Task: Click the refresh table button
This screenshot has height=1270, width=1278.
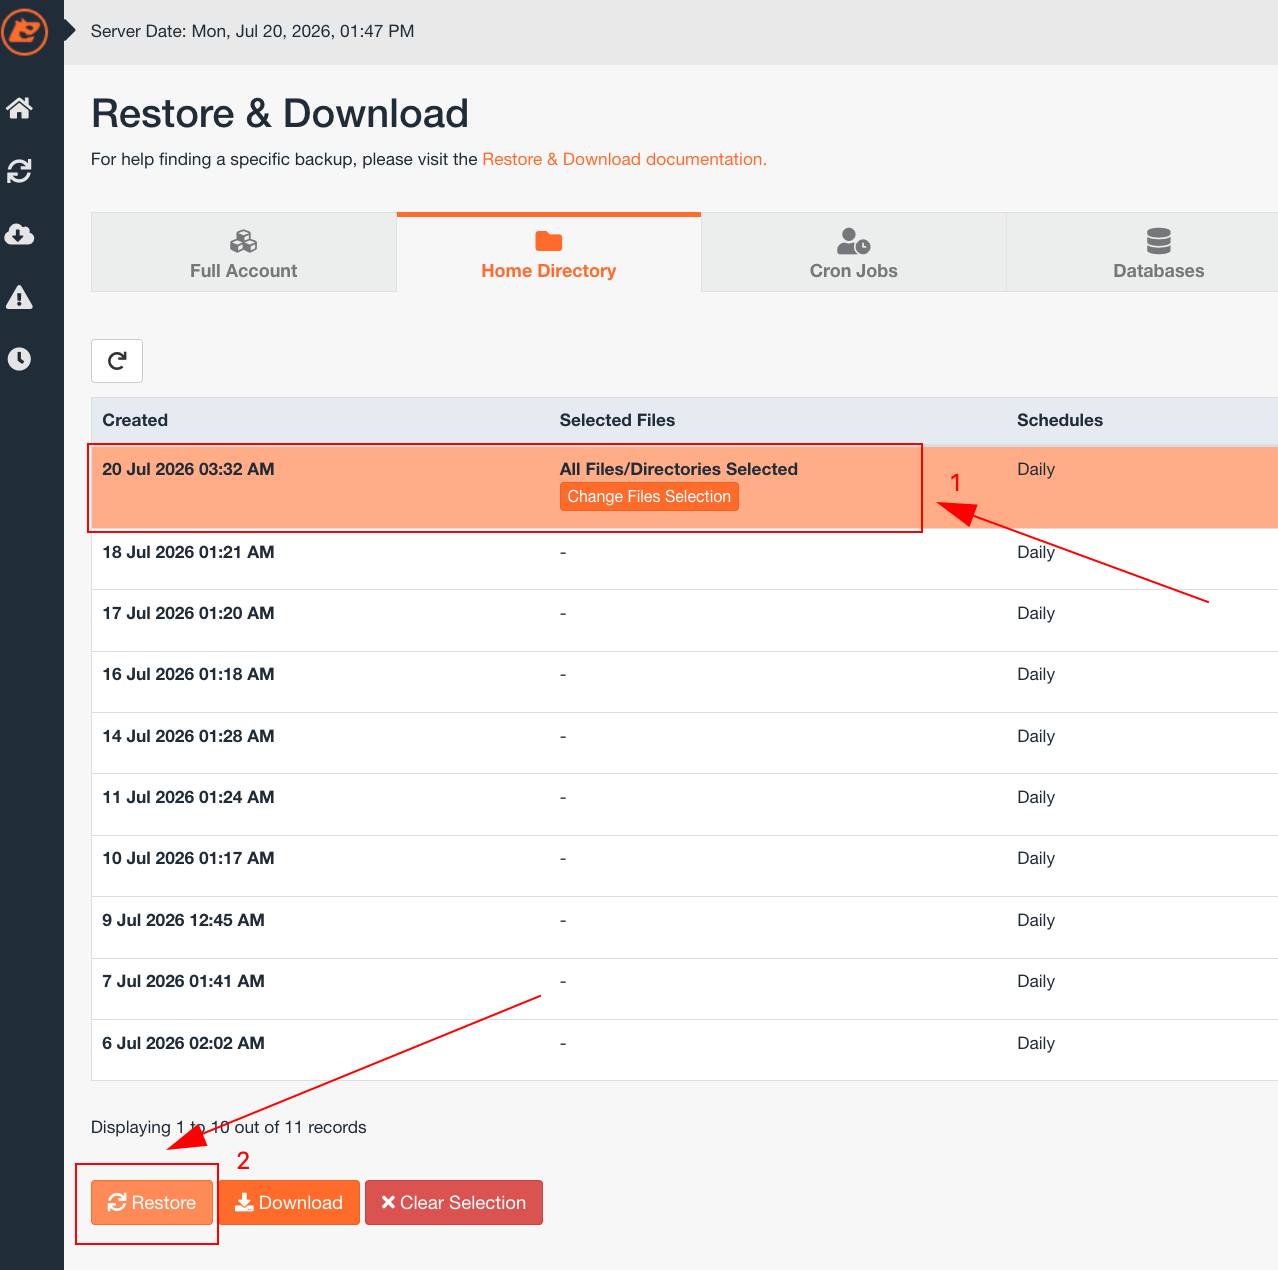Action: click(117, 360)
